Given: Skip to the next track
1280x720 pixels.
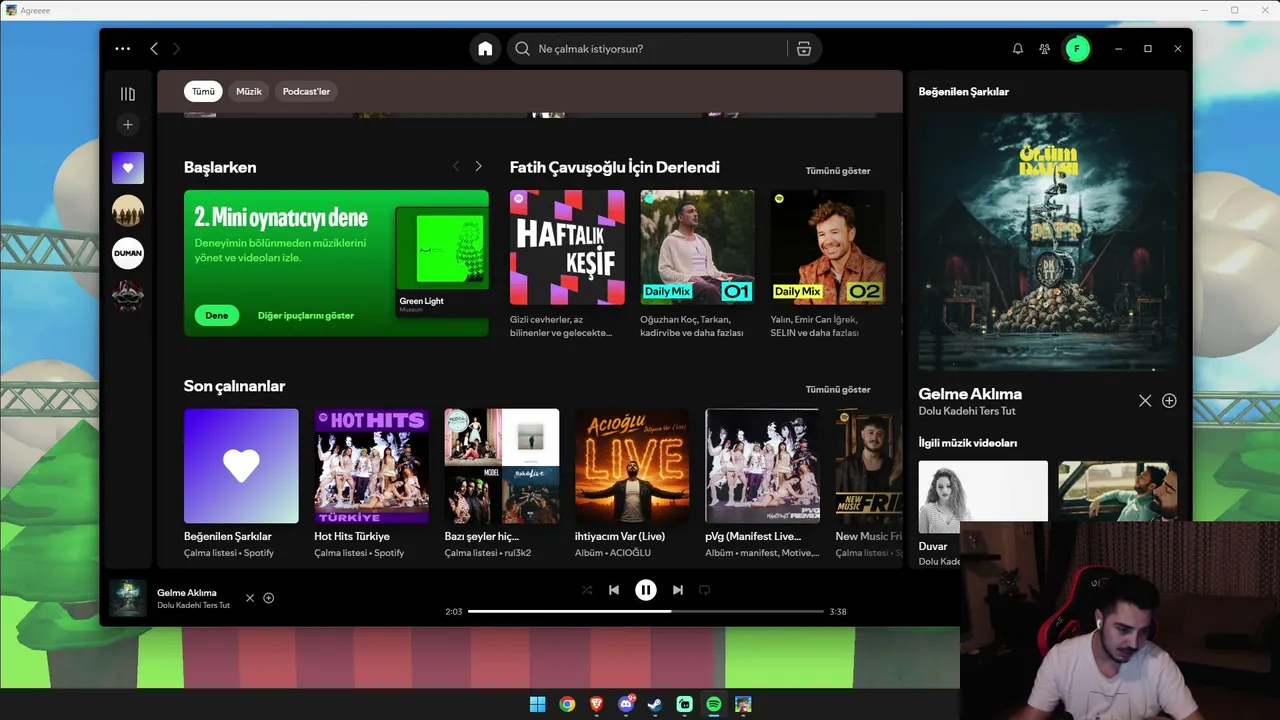Looking at the screenshot, I should coord(678,590).
